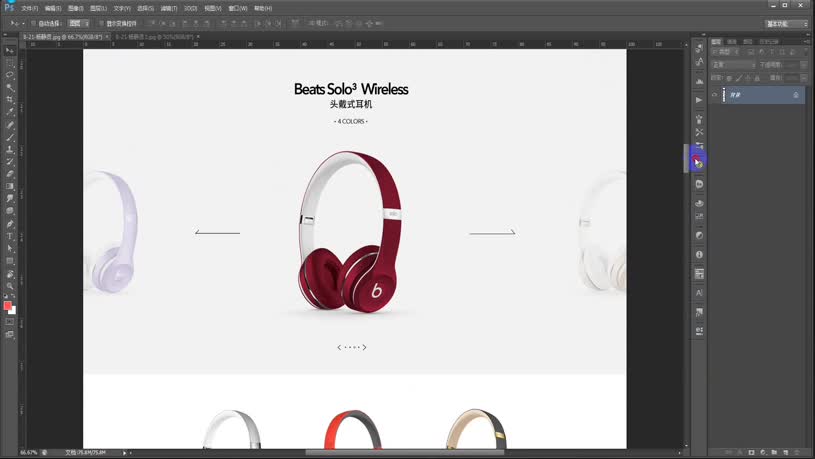815x459 pixels.
Task: Click the new group folder button
Action: click(x=774, y=453)
